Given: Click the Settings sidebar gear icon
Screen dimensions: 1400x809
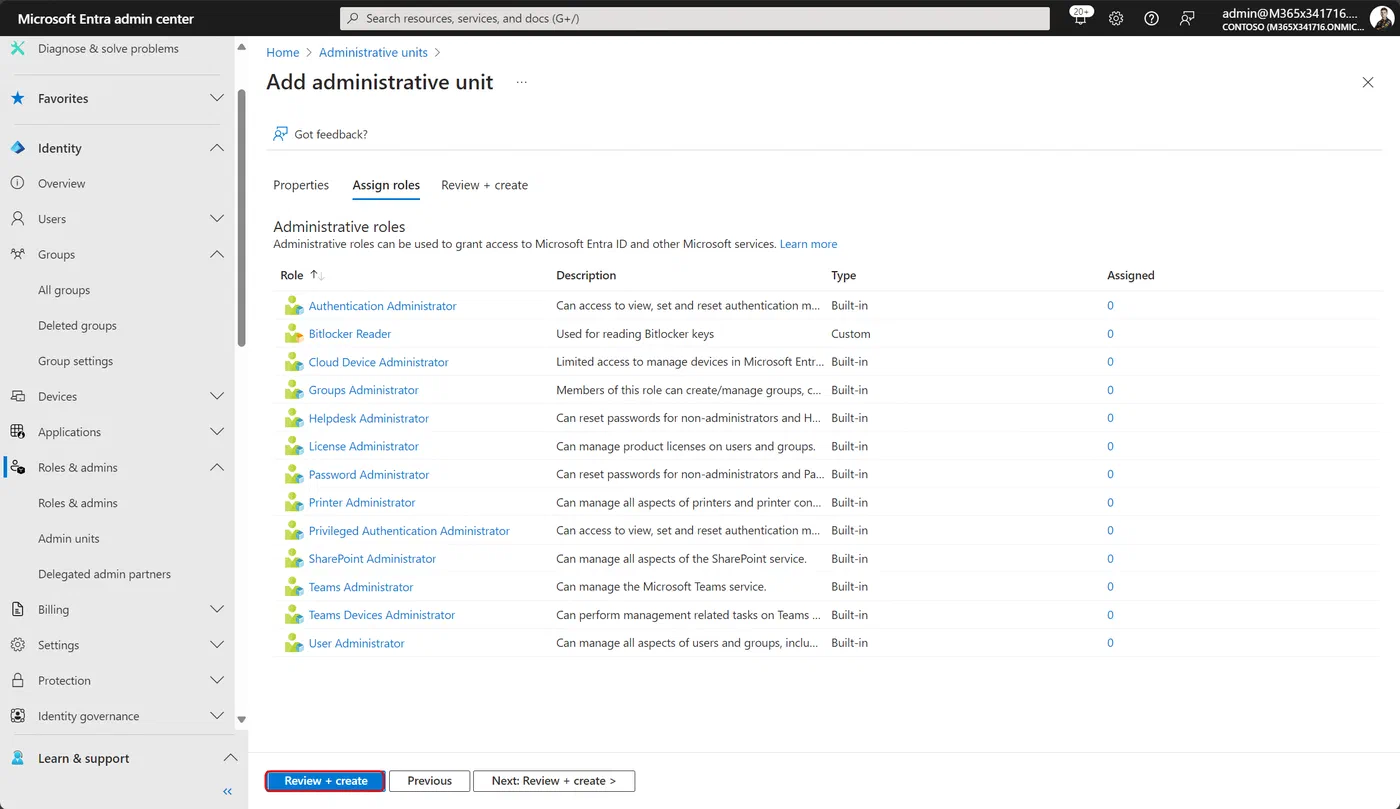Looking at the screenshot, I should click(18, 645).
